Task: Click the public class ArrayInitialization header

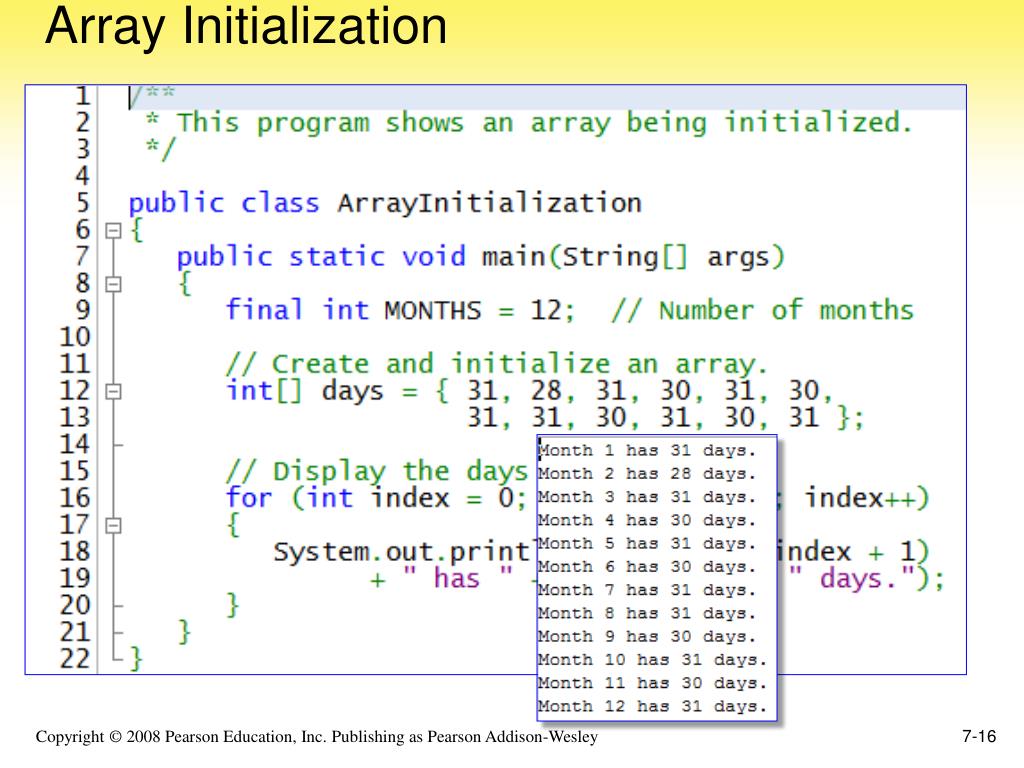Action: 385,203
